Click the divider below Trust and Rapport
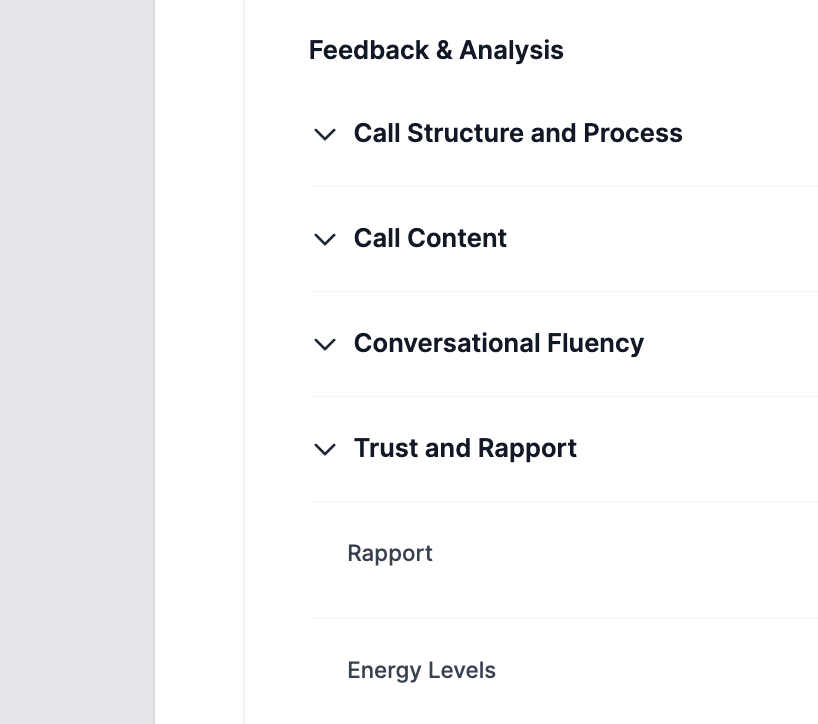The image size is (818, 724). 560,500
